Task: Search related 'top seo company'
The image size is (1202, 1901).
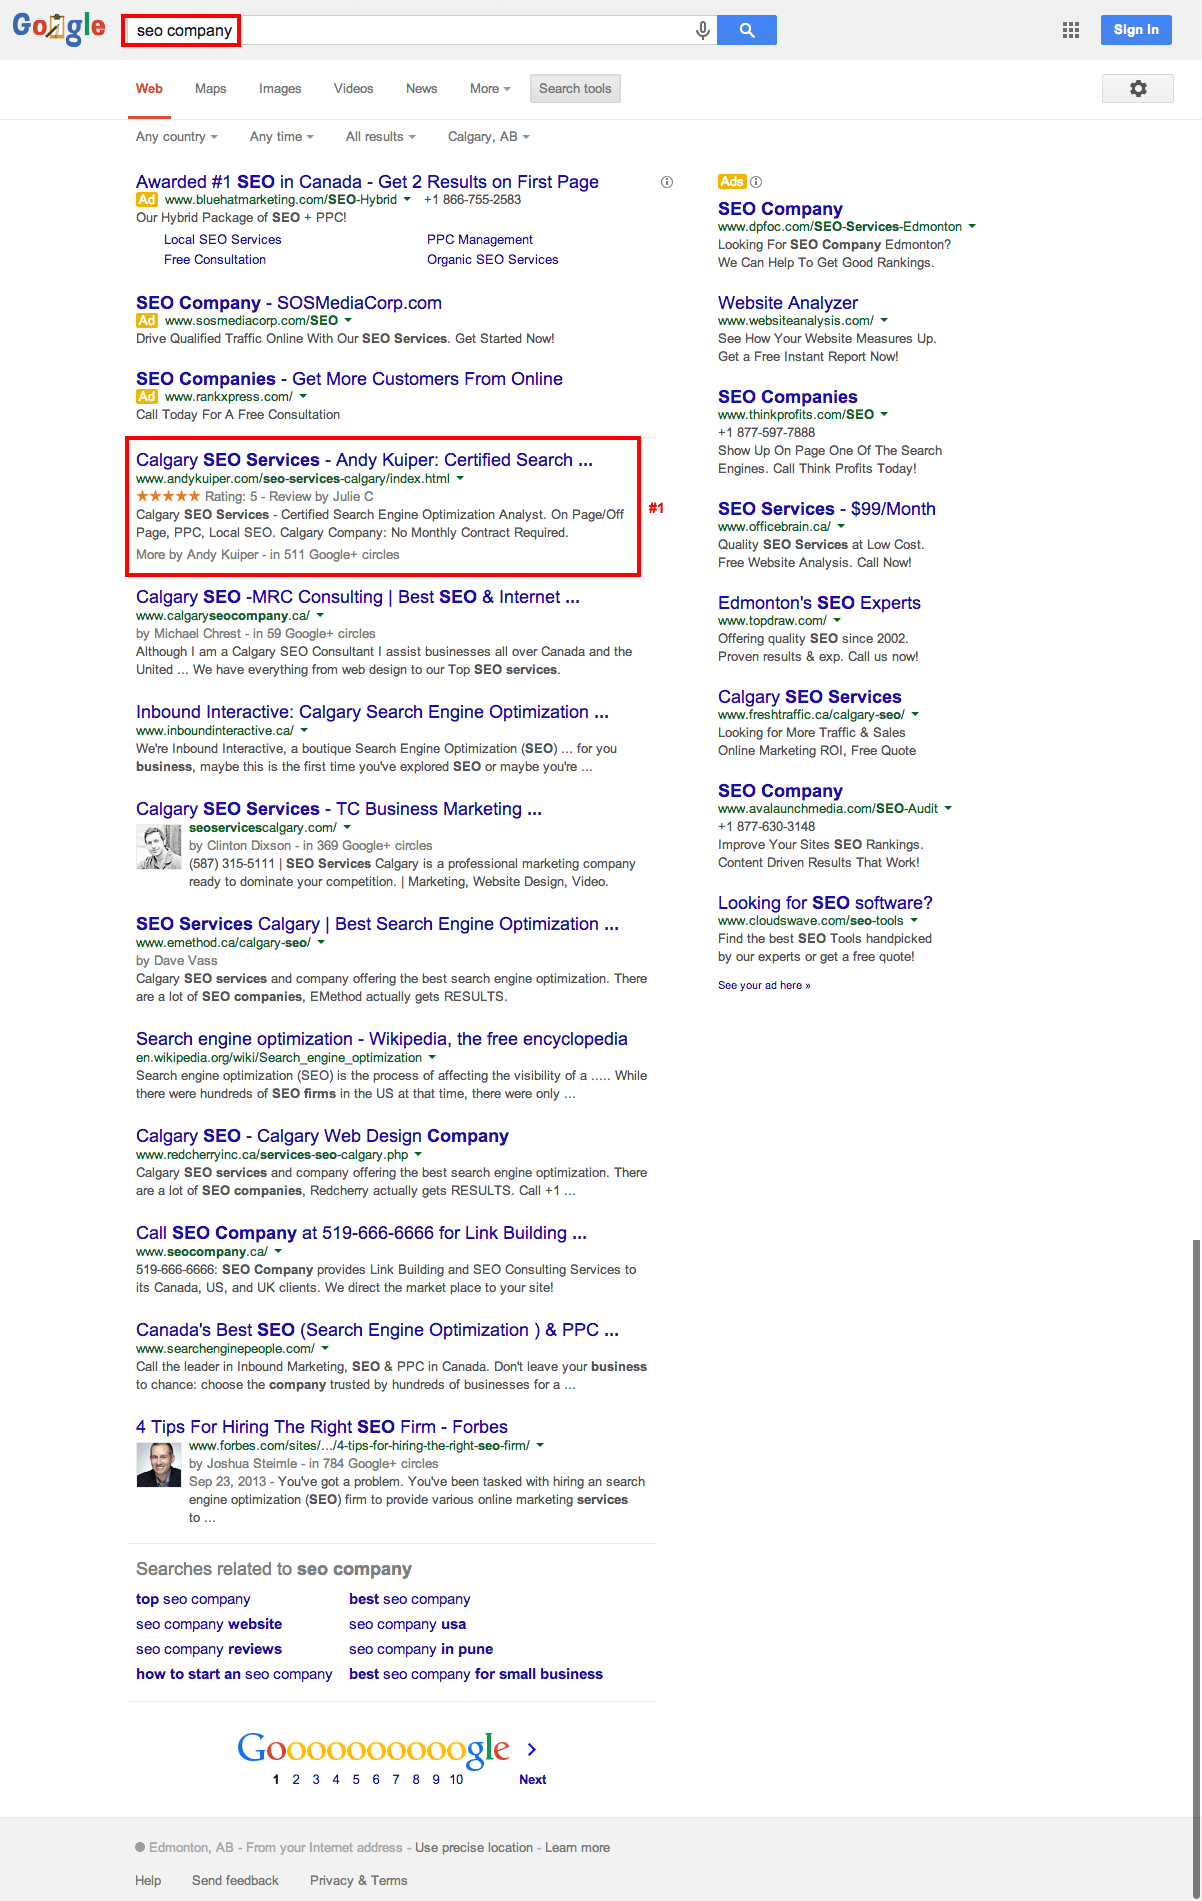Action: [x=193, y=1600]
